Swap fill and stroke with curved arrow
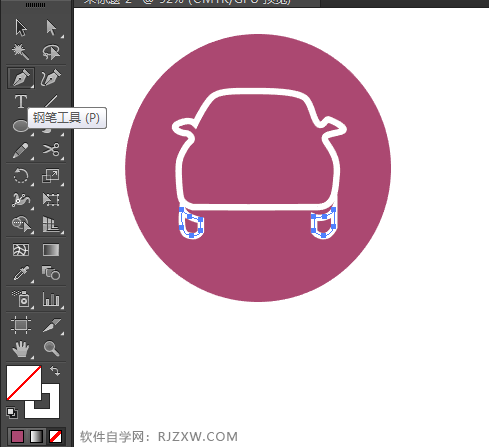 (x=55, y=371)
